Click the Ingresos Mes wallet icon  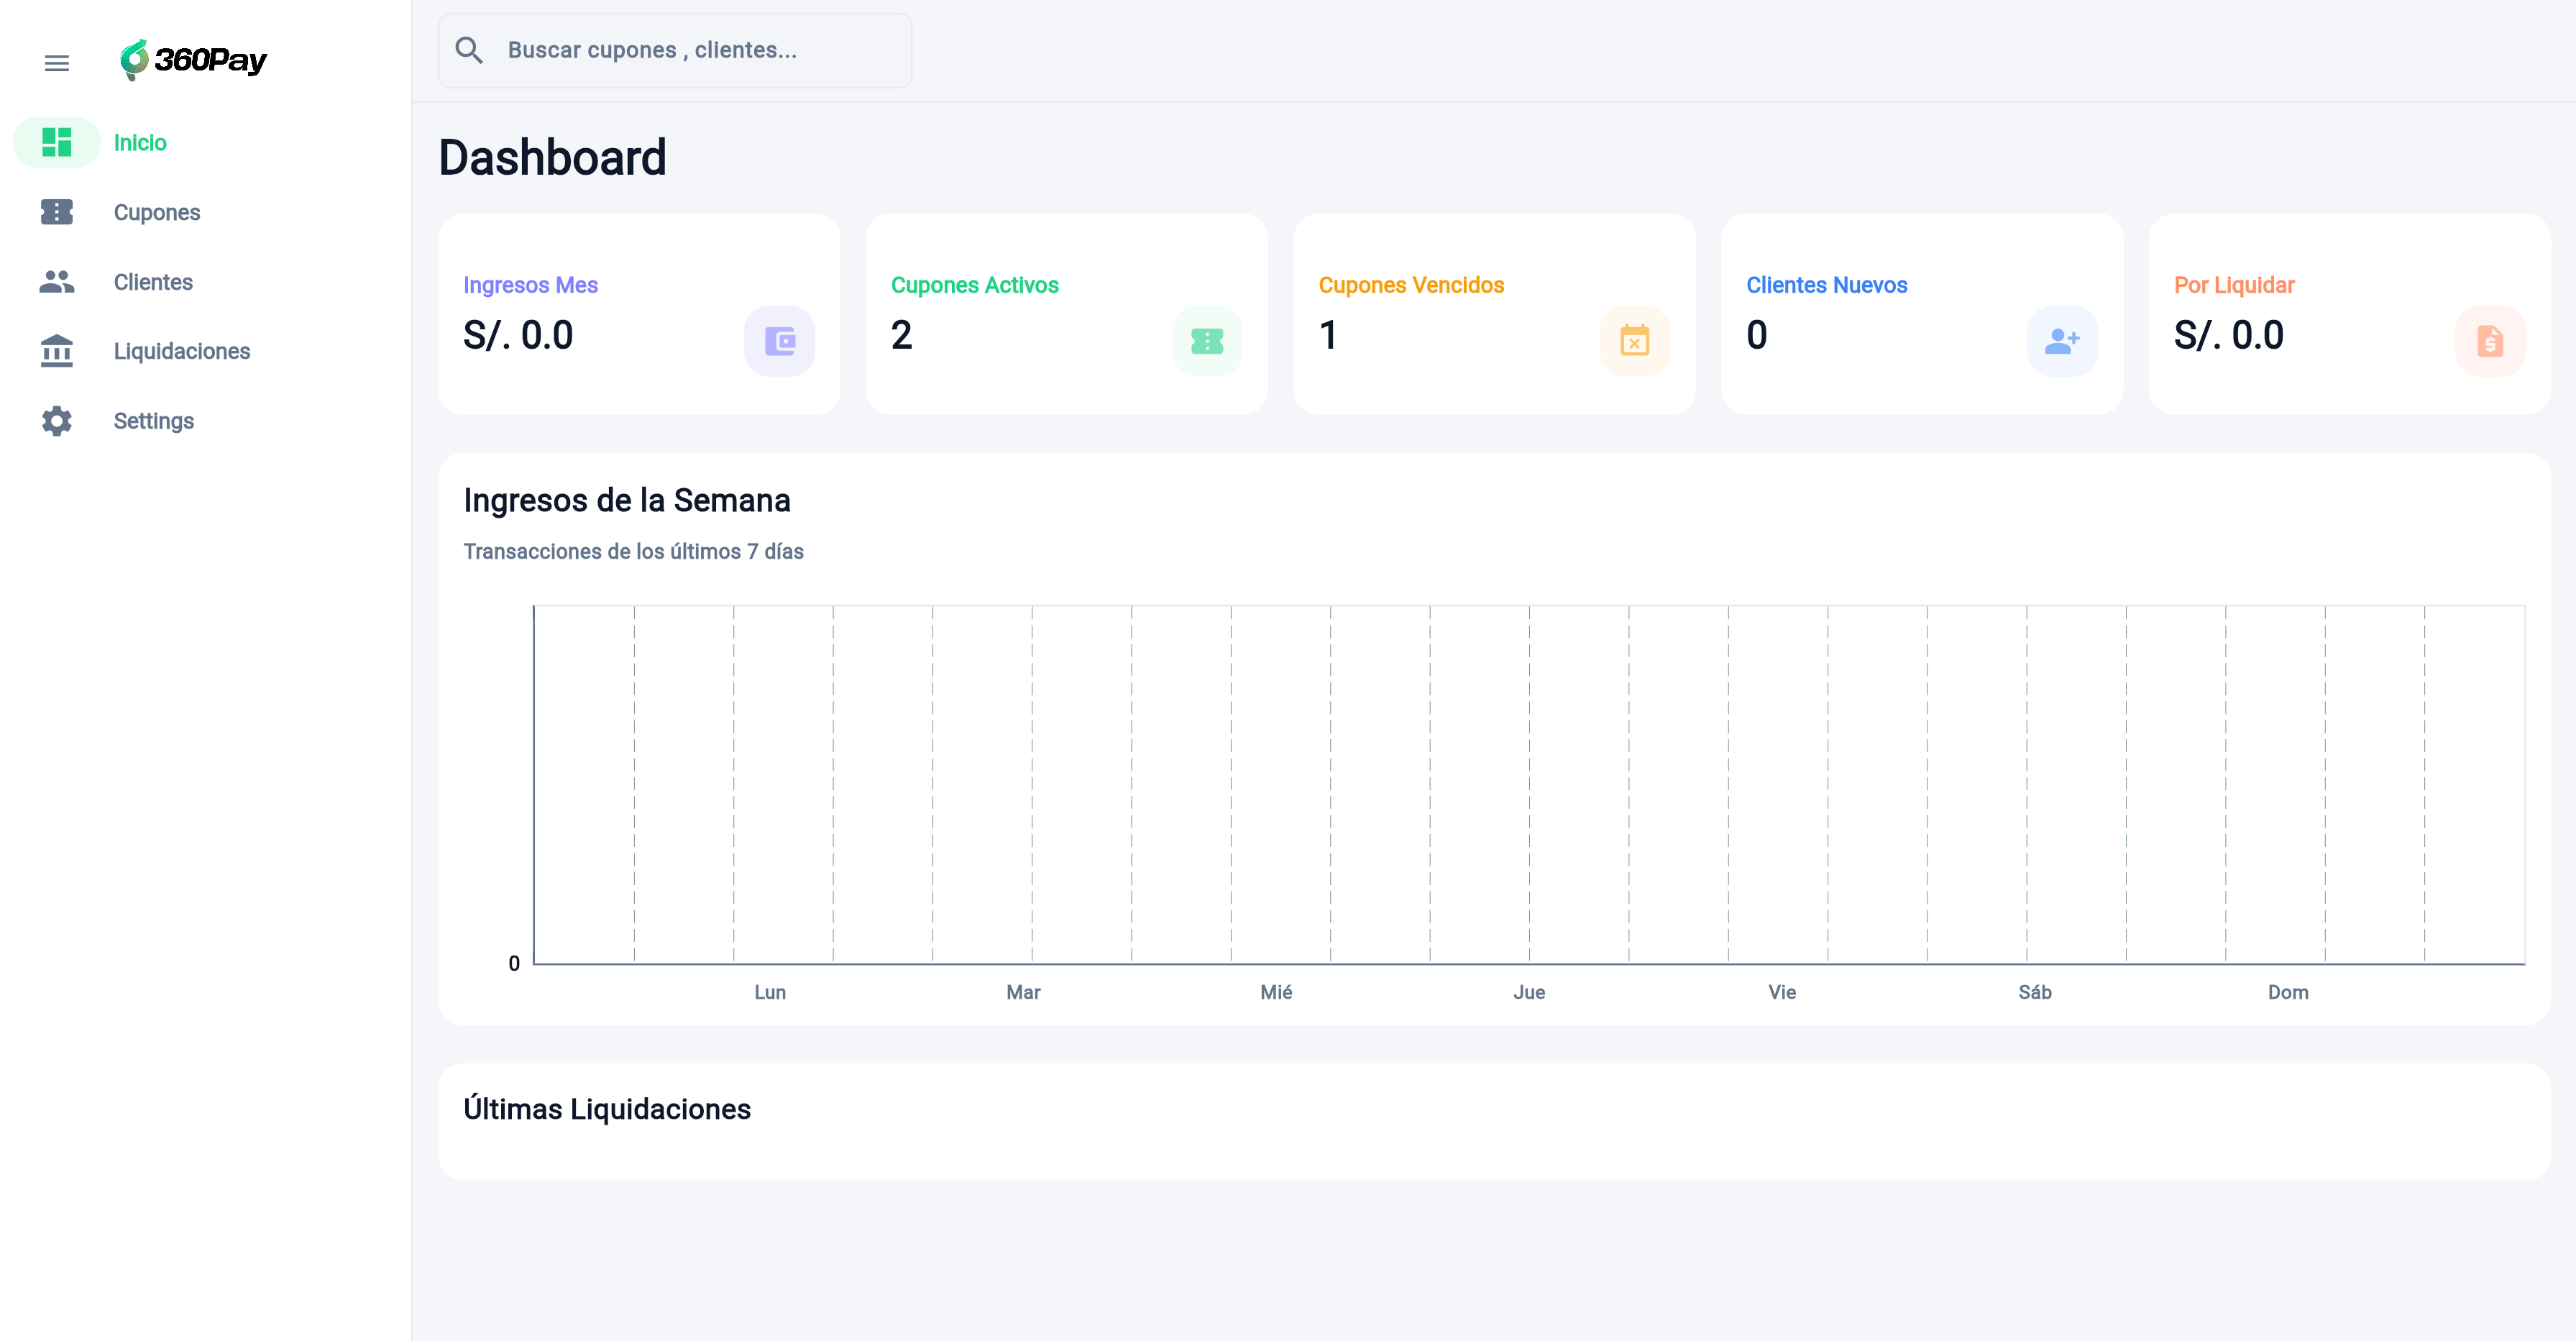(x=779, y=341)
